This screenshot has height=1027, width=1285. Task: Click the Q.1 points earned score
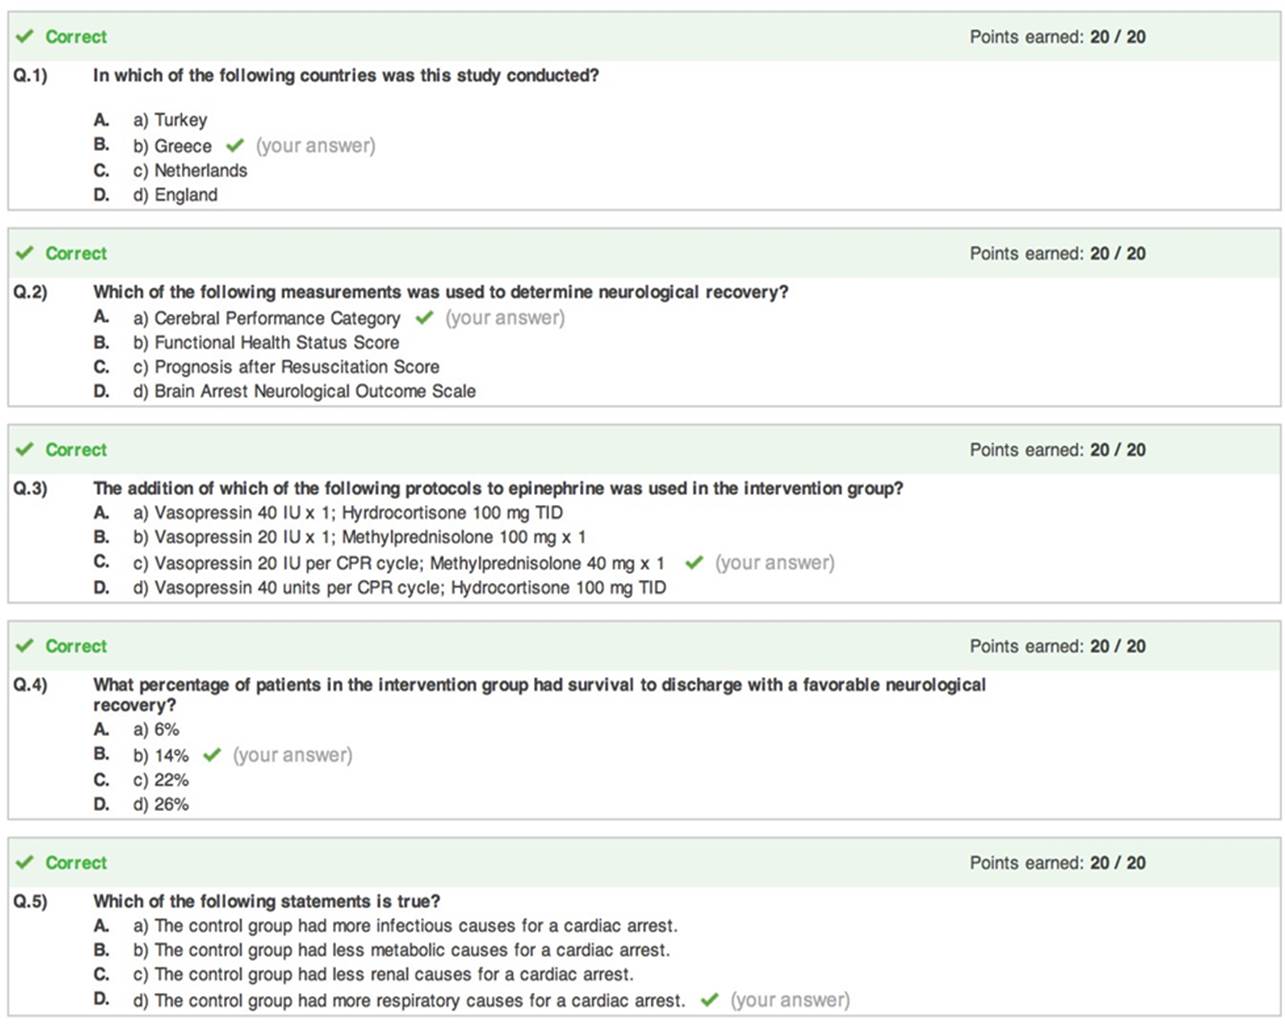click(x=1058, y=37)
